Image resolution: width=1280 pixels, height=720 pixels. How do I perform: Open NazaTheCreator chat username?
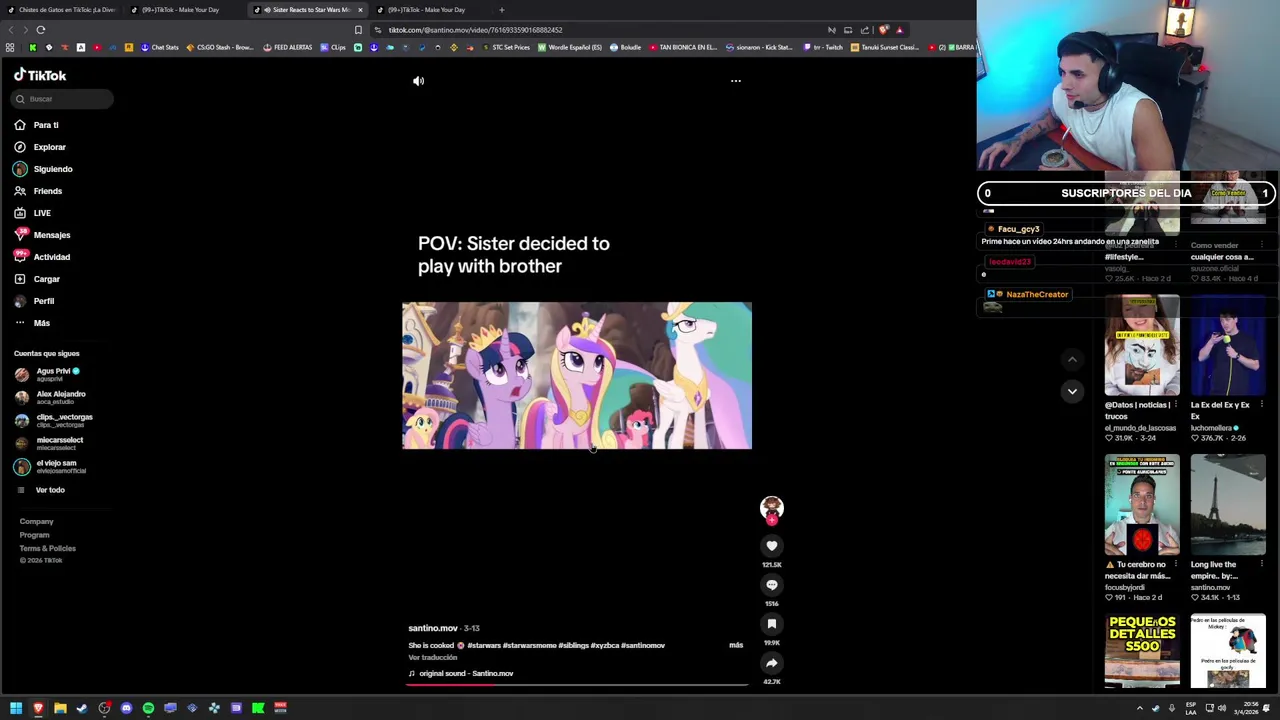click(1037, 294)
